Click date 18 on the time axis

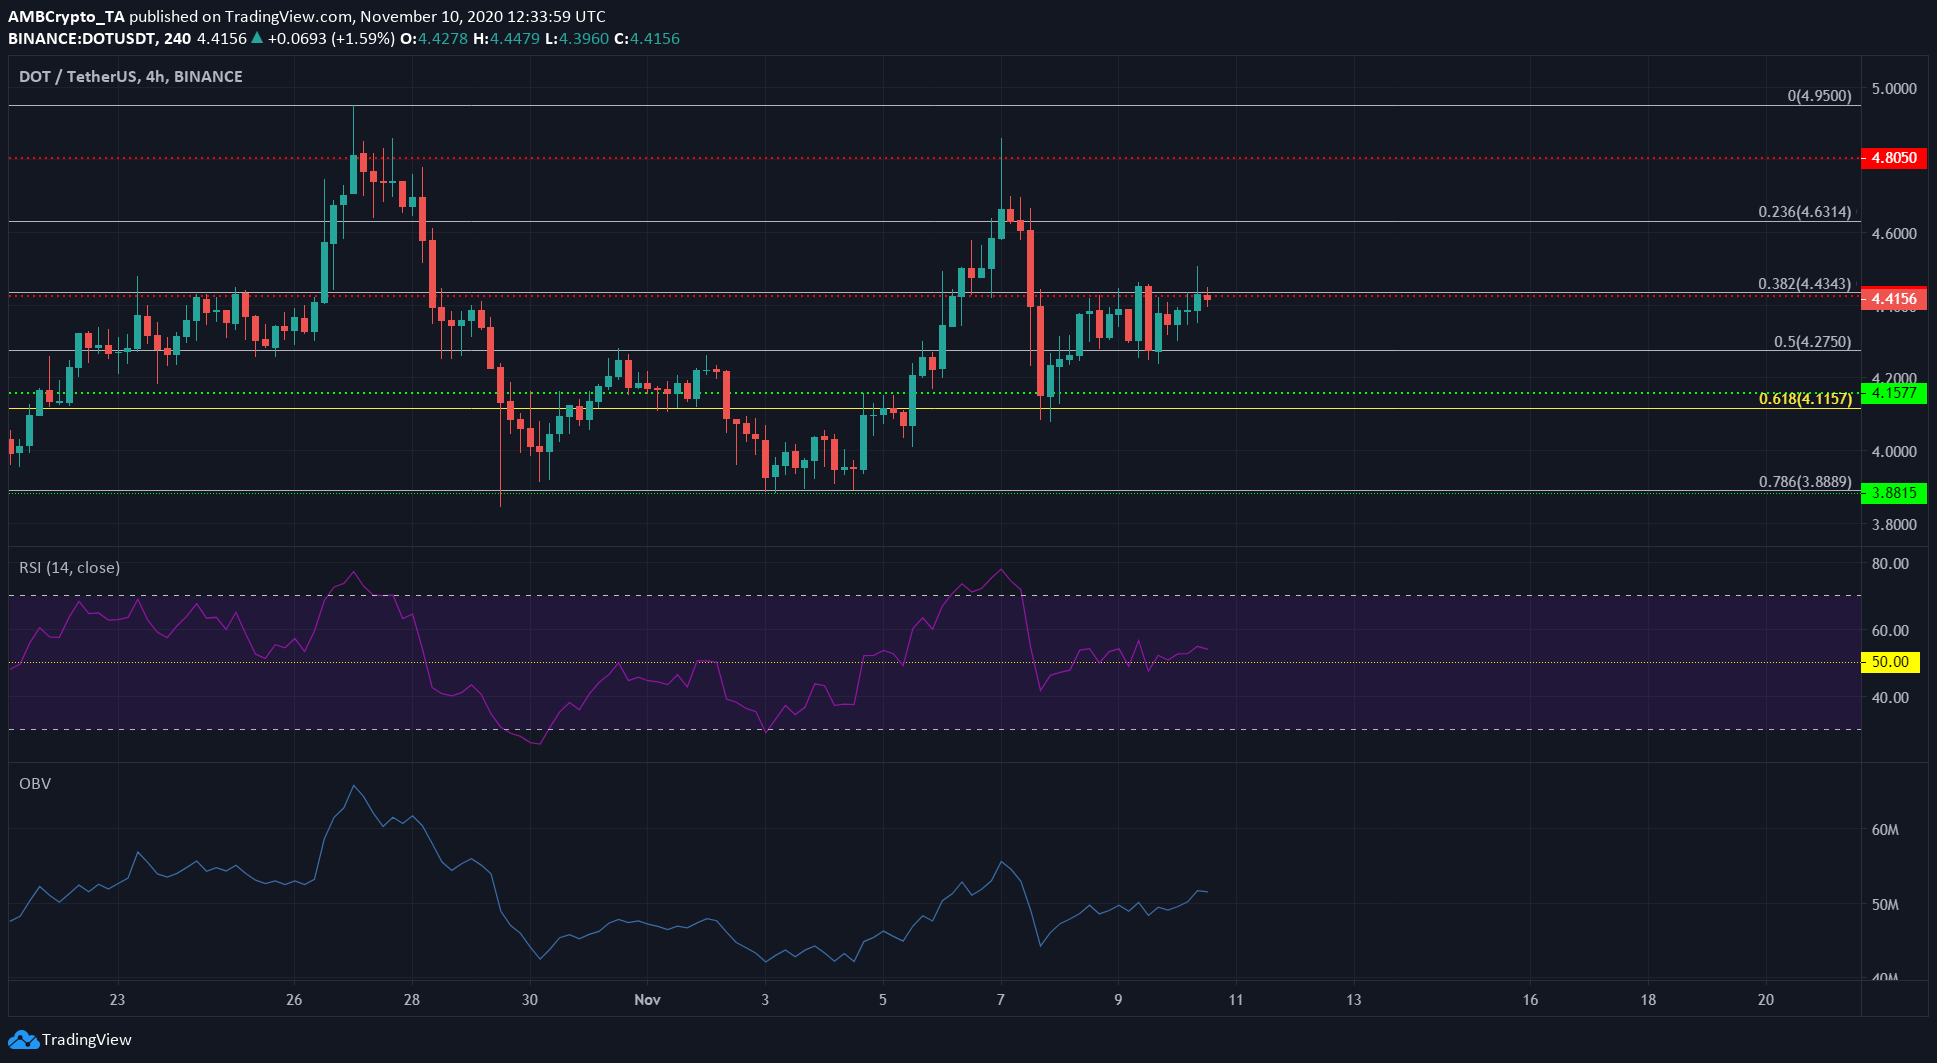tap(1648, 1000)
